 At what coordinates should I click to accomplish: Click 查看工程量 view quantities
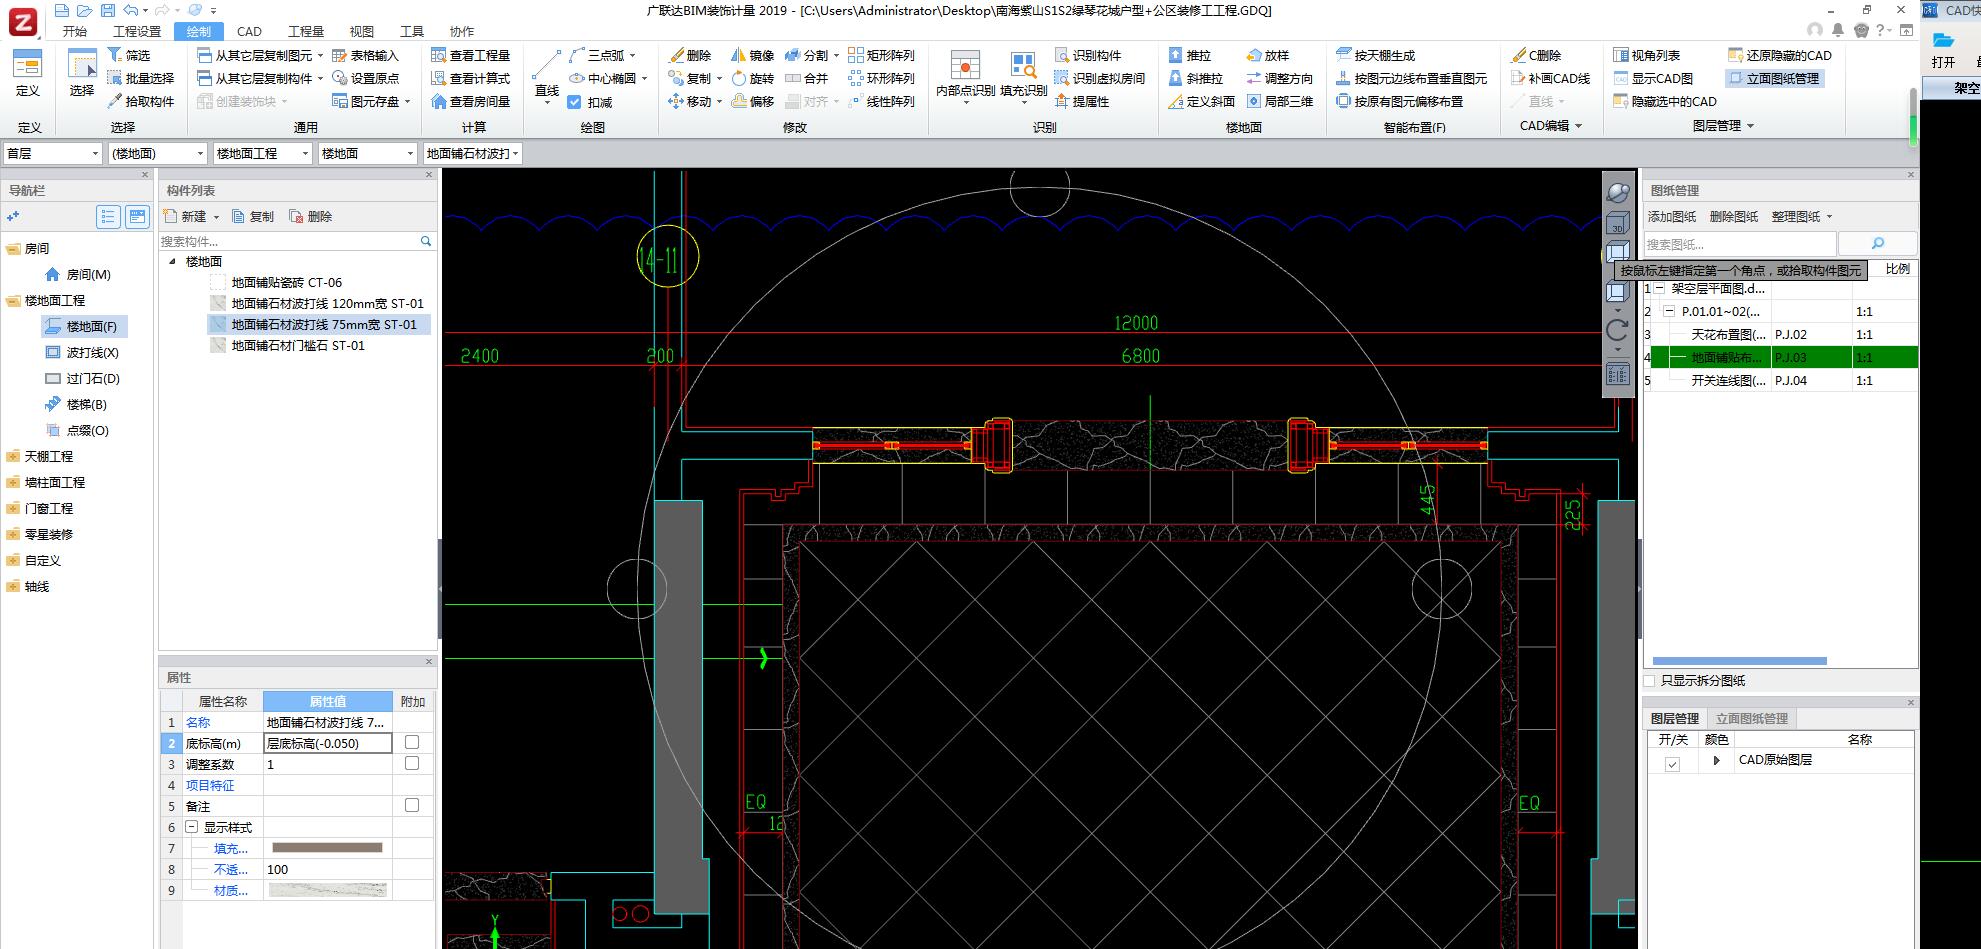[x=470, y=55]
